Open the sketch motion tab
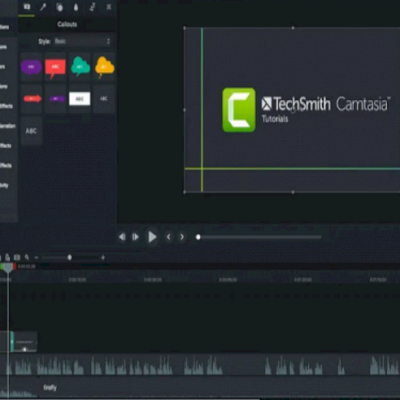The width and height of the screenshot is (400, 400). coord(92,7)
